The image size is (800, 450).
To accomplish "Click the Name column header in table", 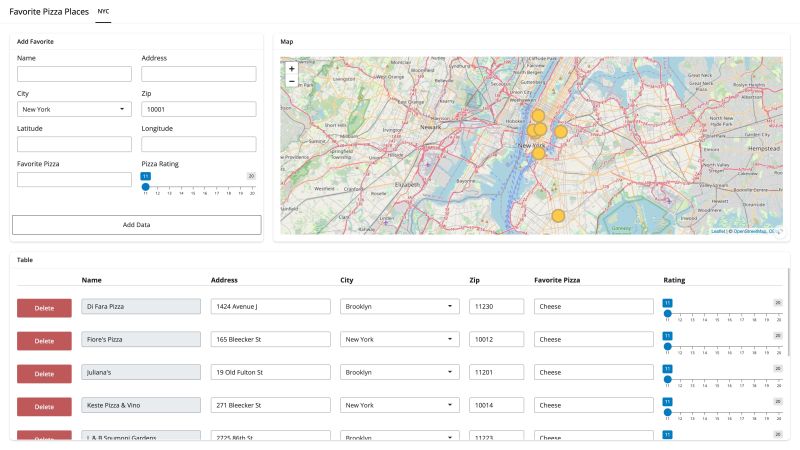I will tap(91, 280).
